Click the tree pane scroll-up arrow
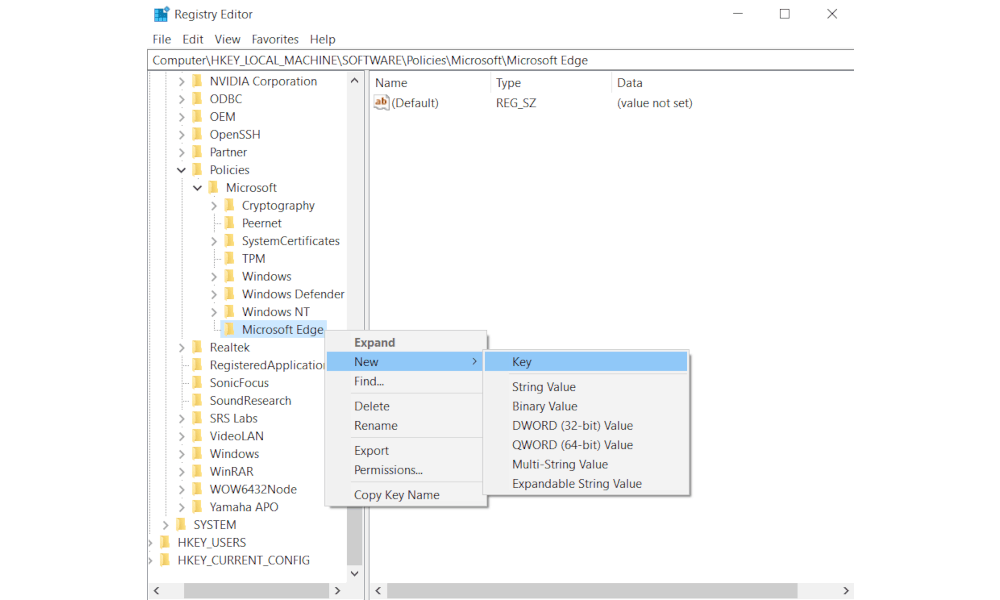This screenshot has width=1000, height=600. click(355, 81)
